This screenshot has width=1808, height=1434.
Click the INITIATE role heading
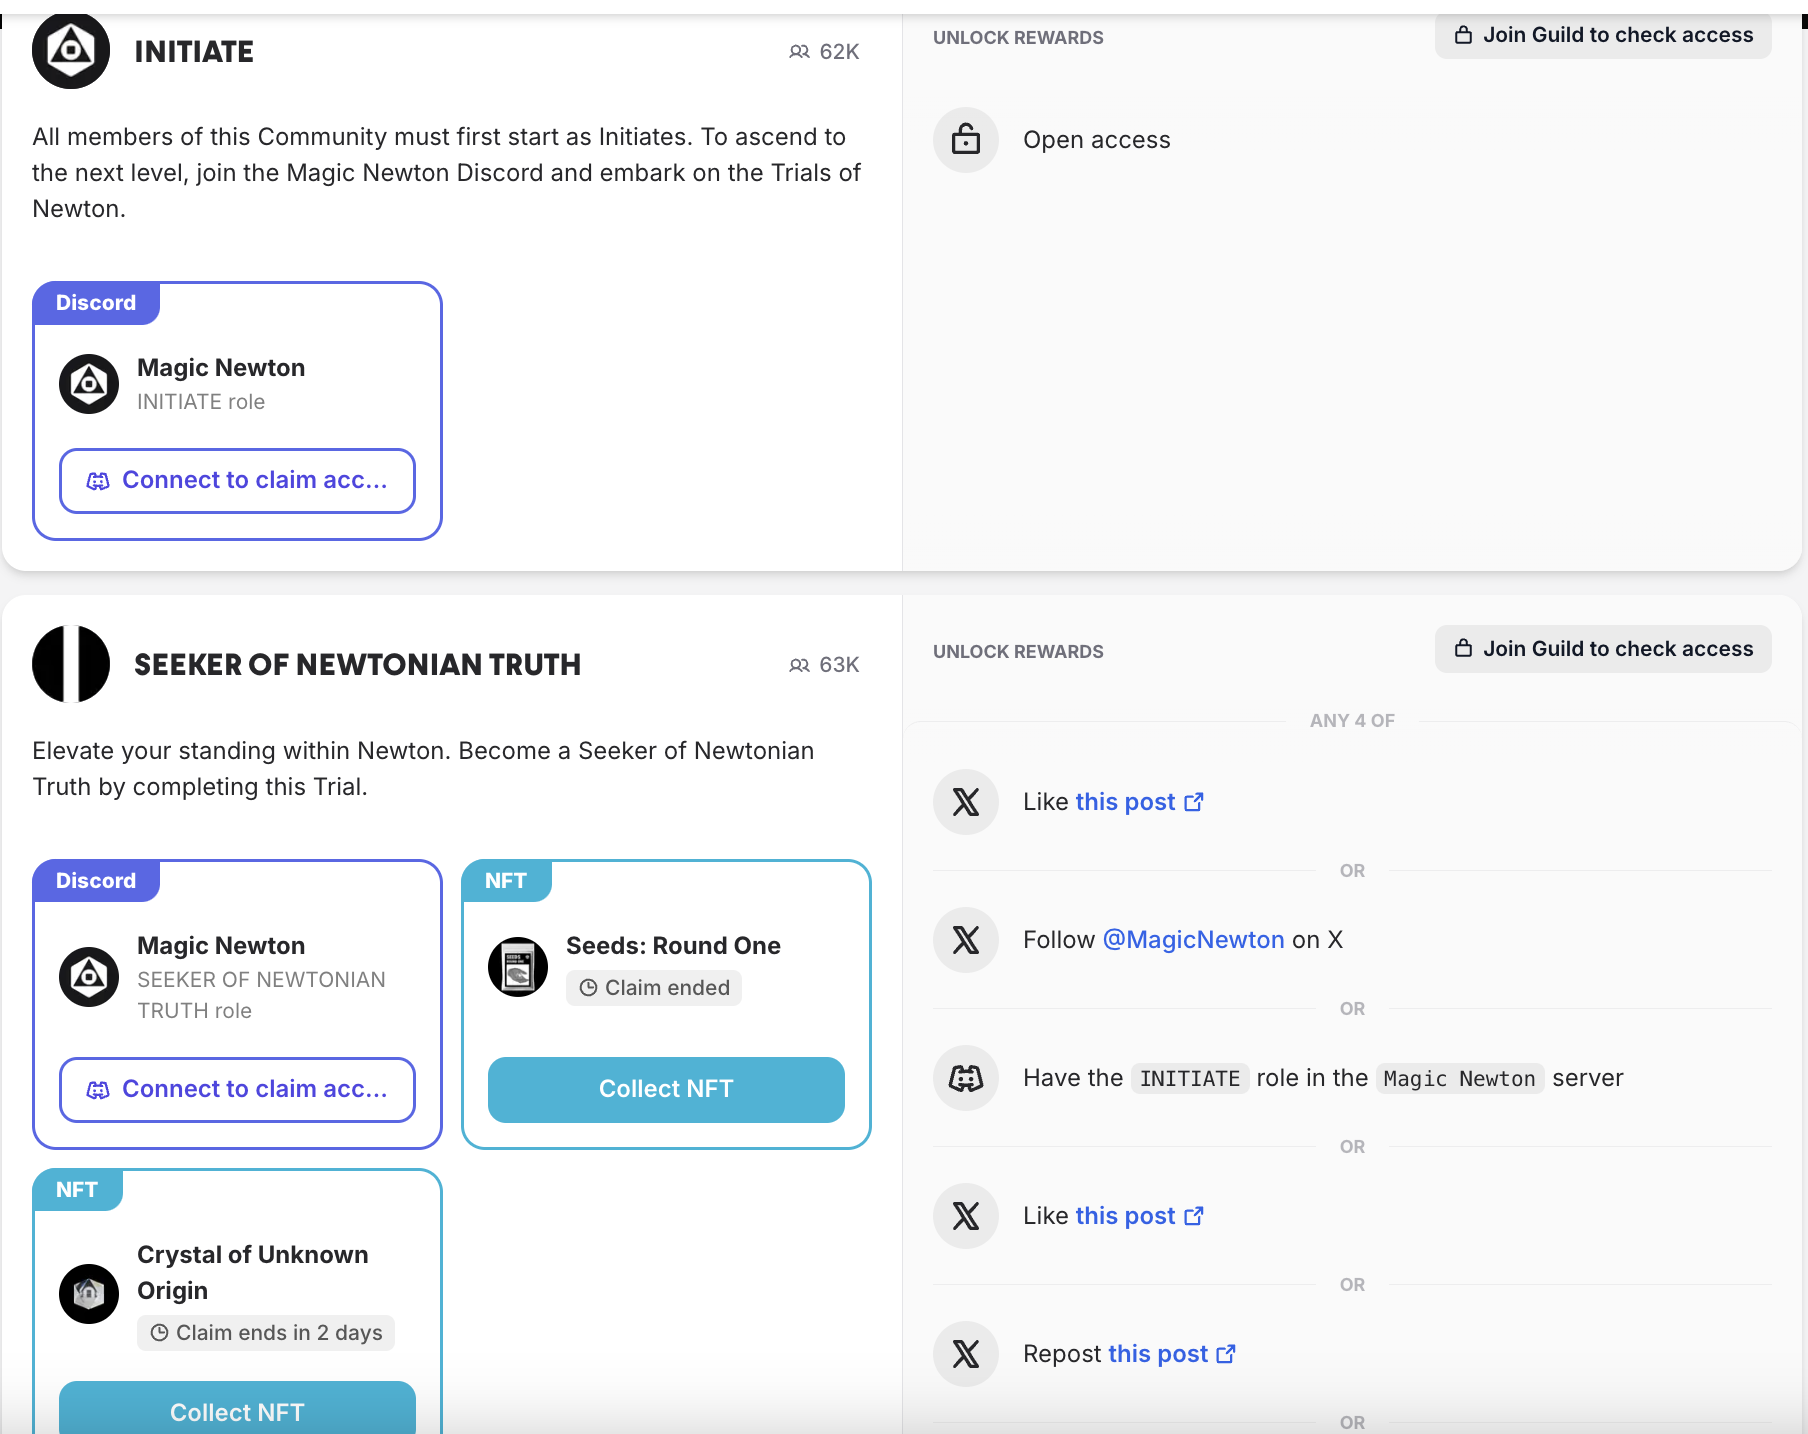[x=194, y=52]
